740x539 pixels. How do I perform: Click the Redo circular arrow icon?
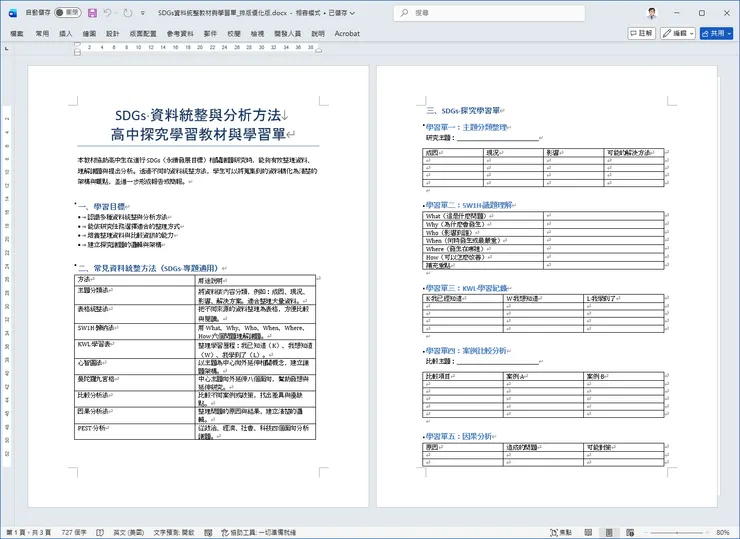[x=128, y=13]
